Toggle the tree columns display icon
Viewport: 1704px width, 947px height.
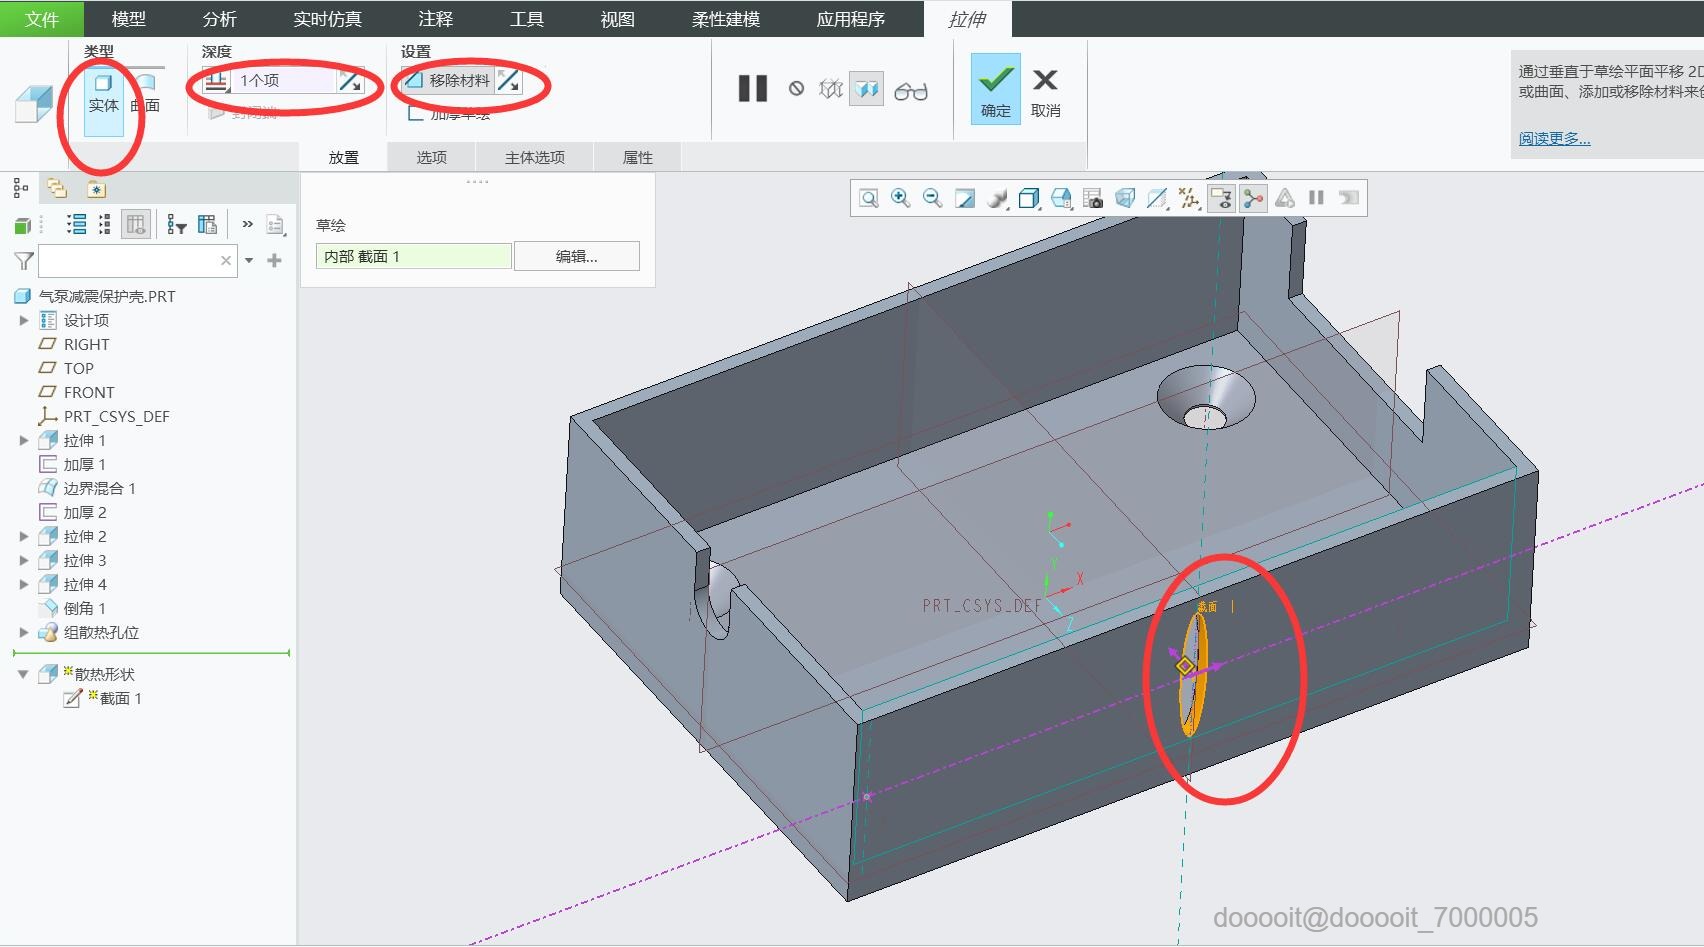tap(136, 225)
